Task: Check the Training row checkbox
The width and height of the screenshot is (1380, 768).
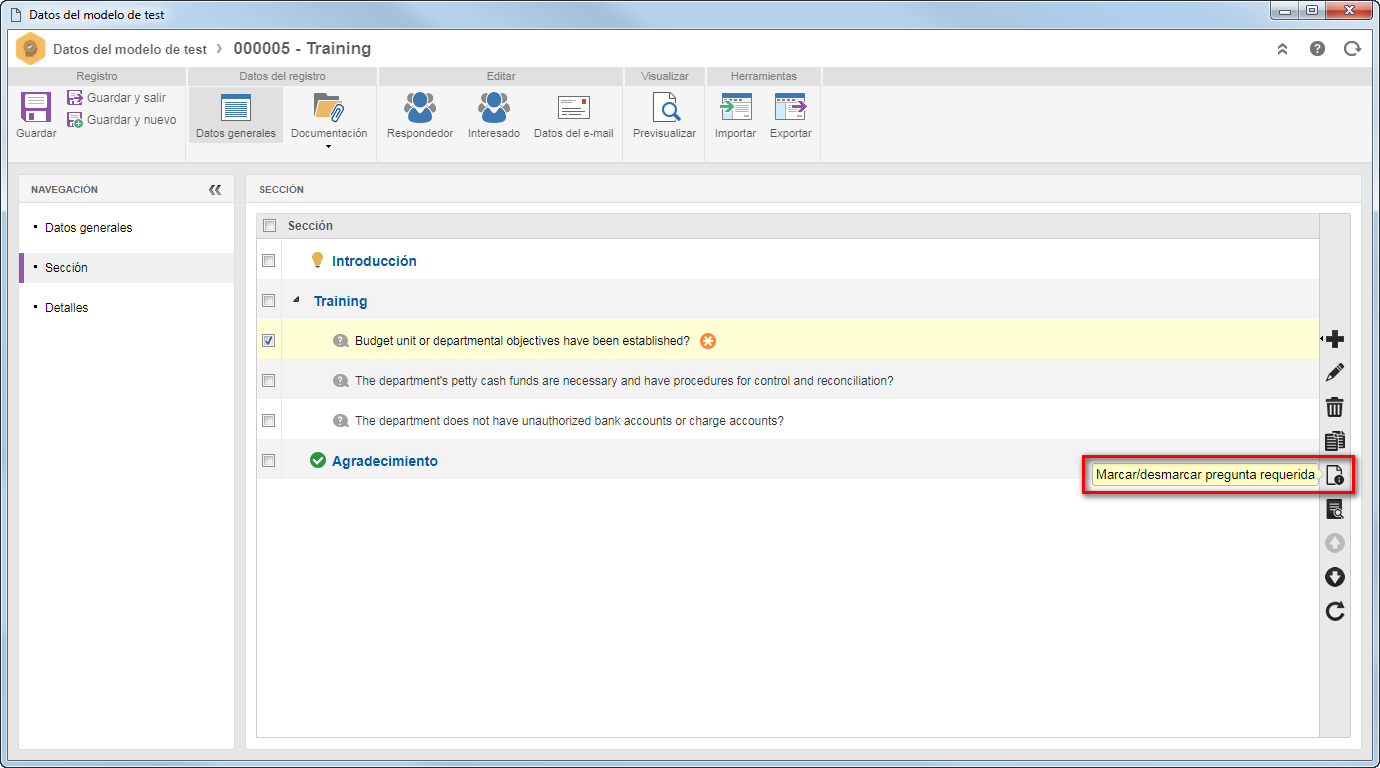Action: point(268,300)
